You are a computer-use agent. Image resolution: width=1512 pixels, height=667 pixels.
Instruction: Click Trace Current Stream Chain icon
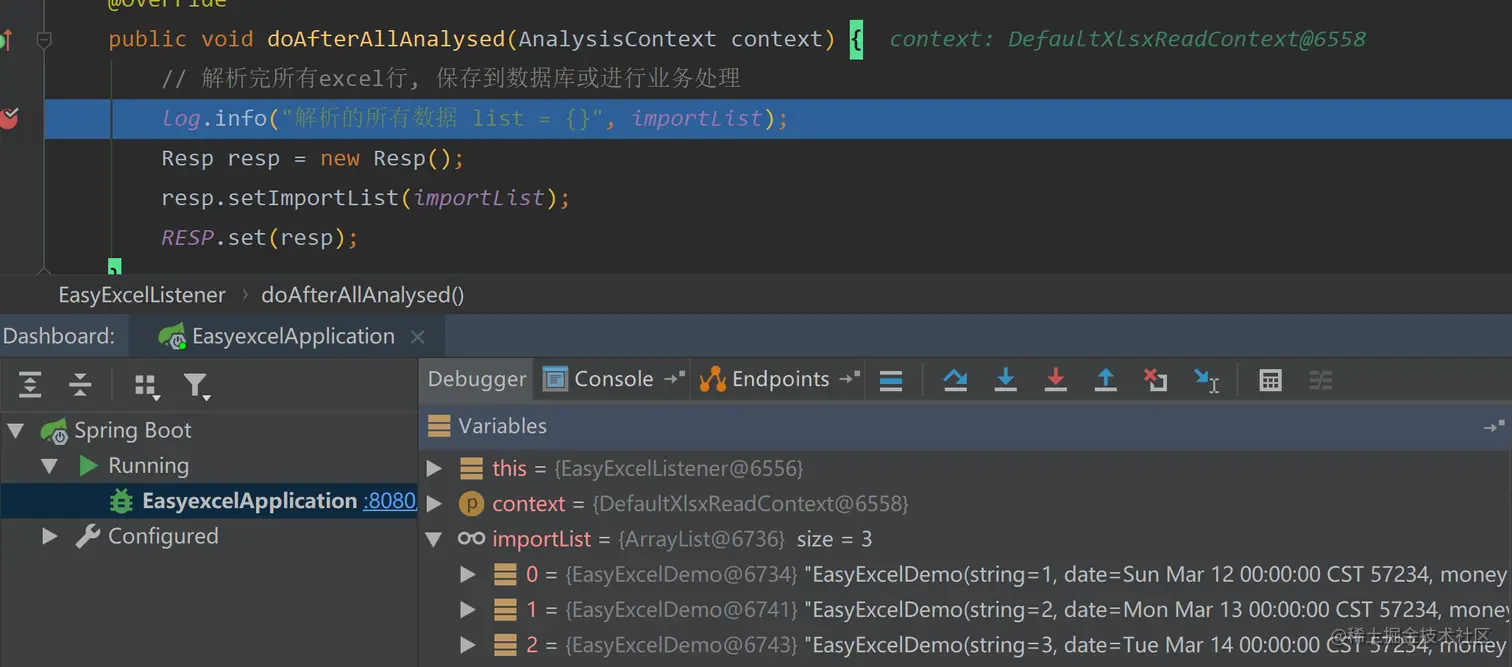click(1320, 380)
